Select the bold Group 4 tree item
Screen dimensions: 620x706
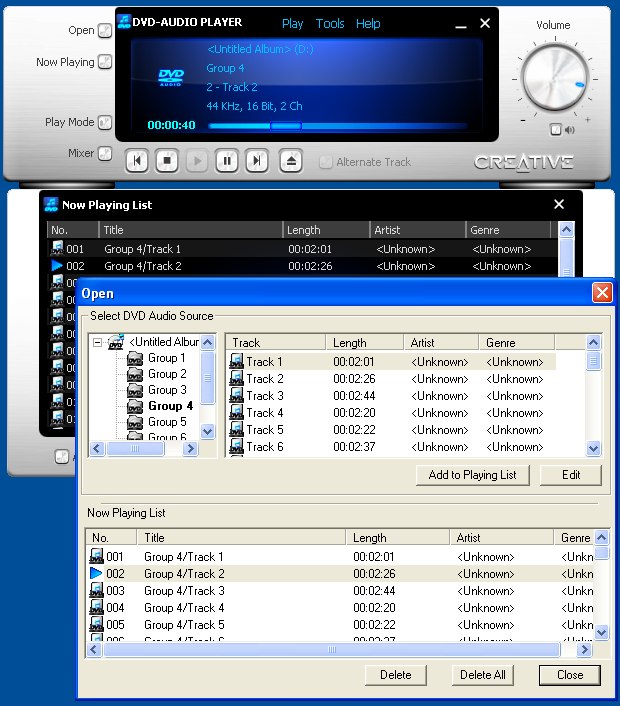click(170, 406)
